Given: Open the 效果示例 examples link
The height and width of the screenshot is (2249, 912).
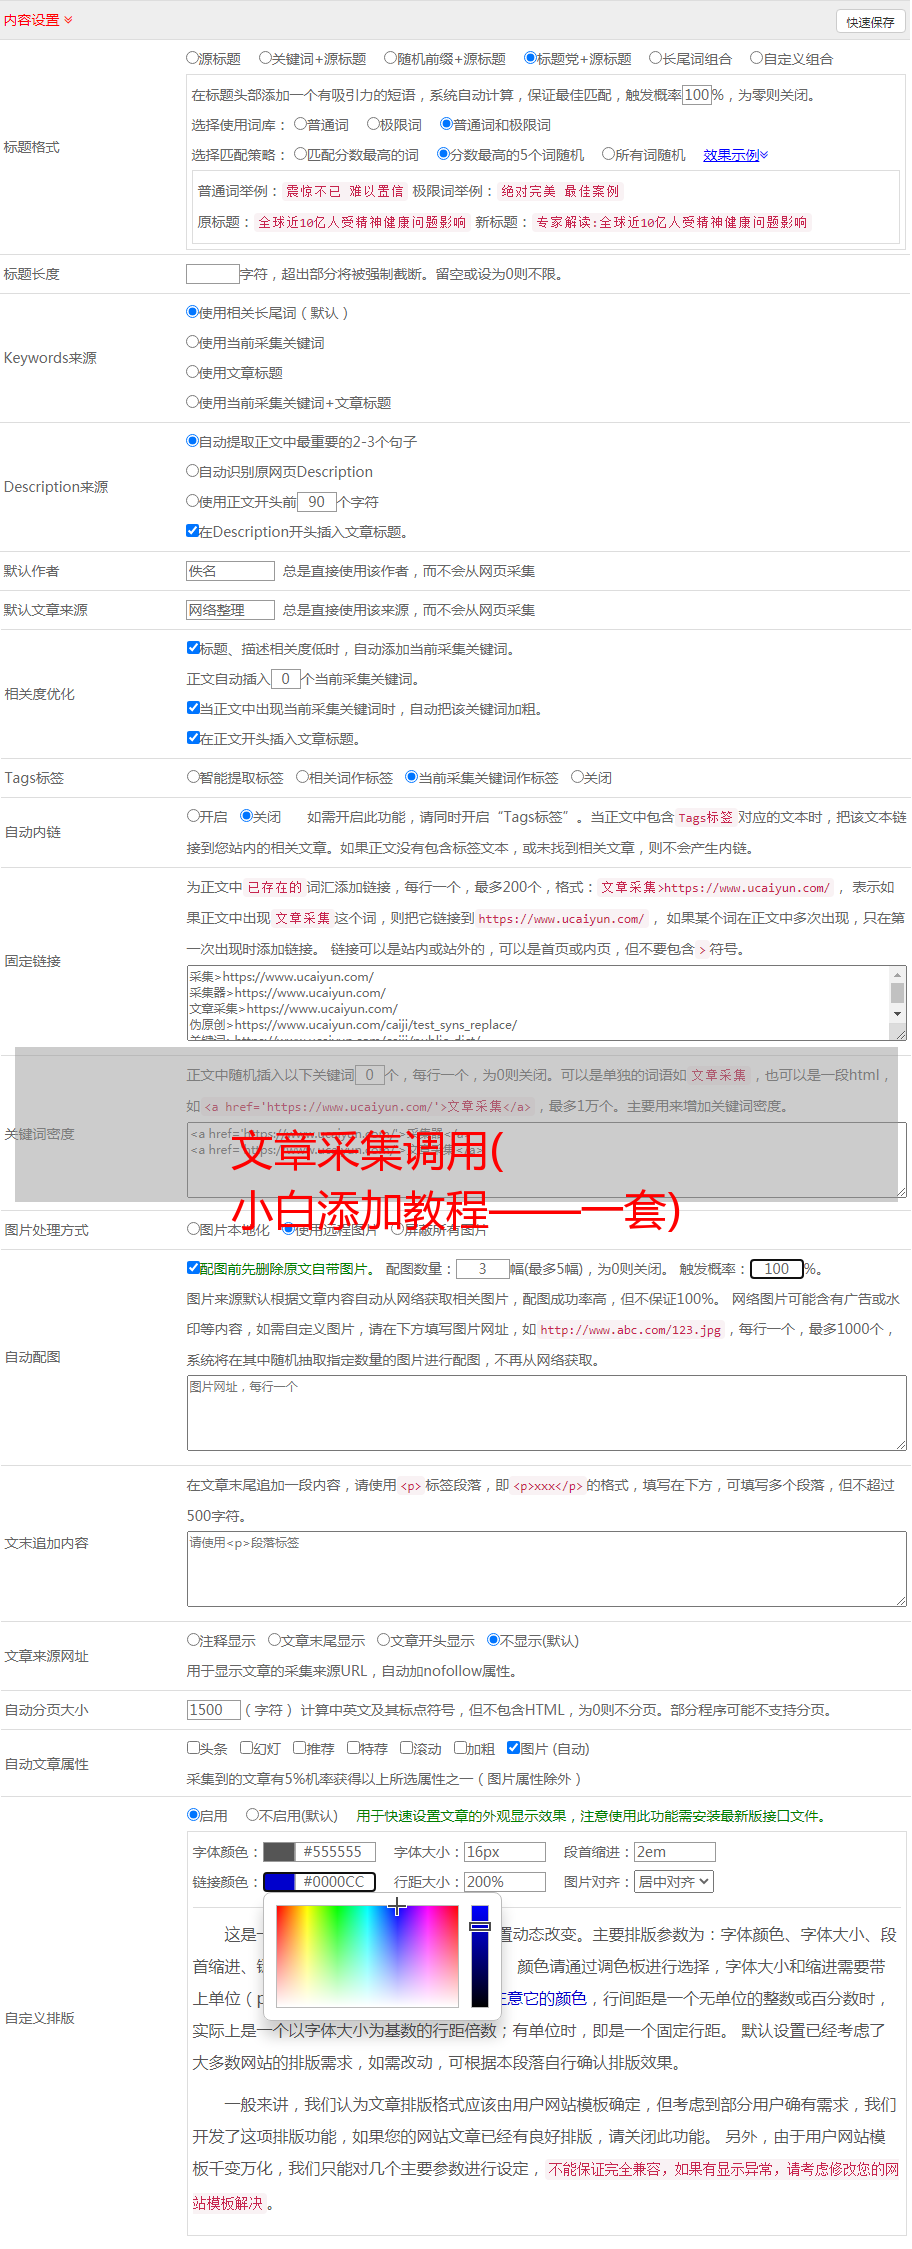Looking at the screenshot, I should (734, 155).
